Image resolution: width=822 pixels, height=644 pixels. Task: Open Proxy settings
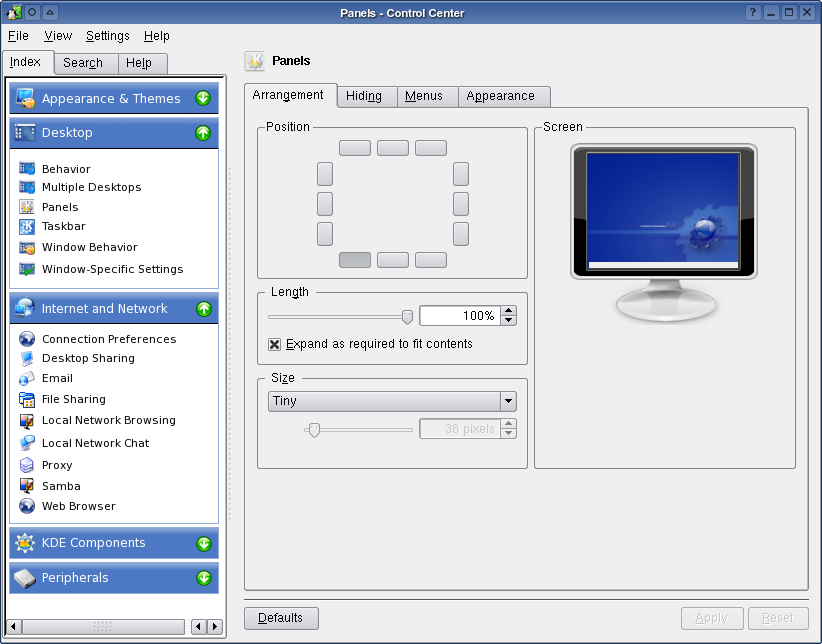[x=58, y=464]
